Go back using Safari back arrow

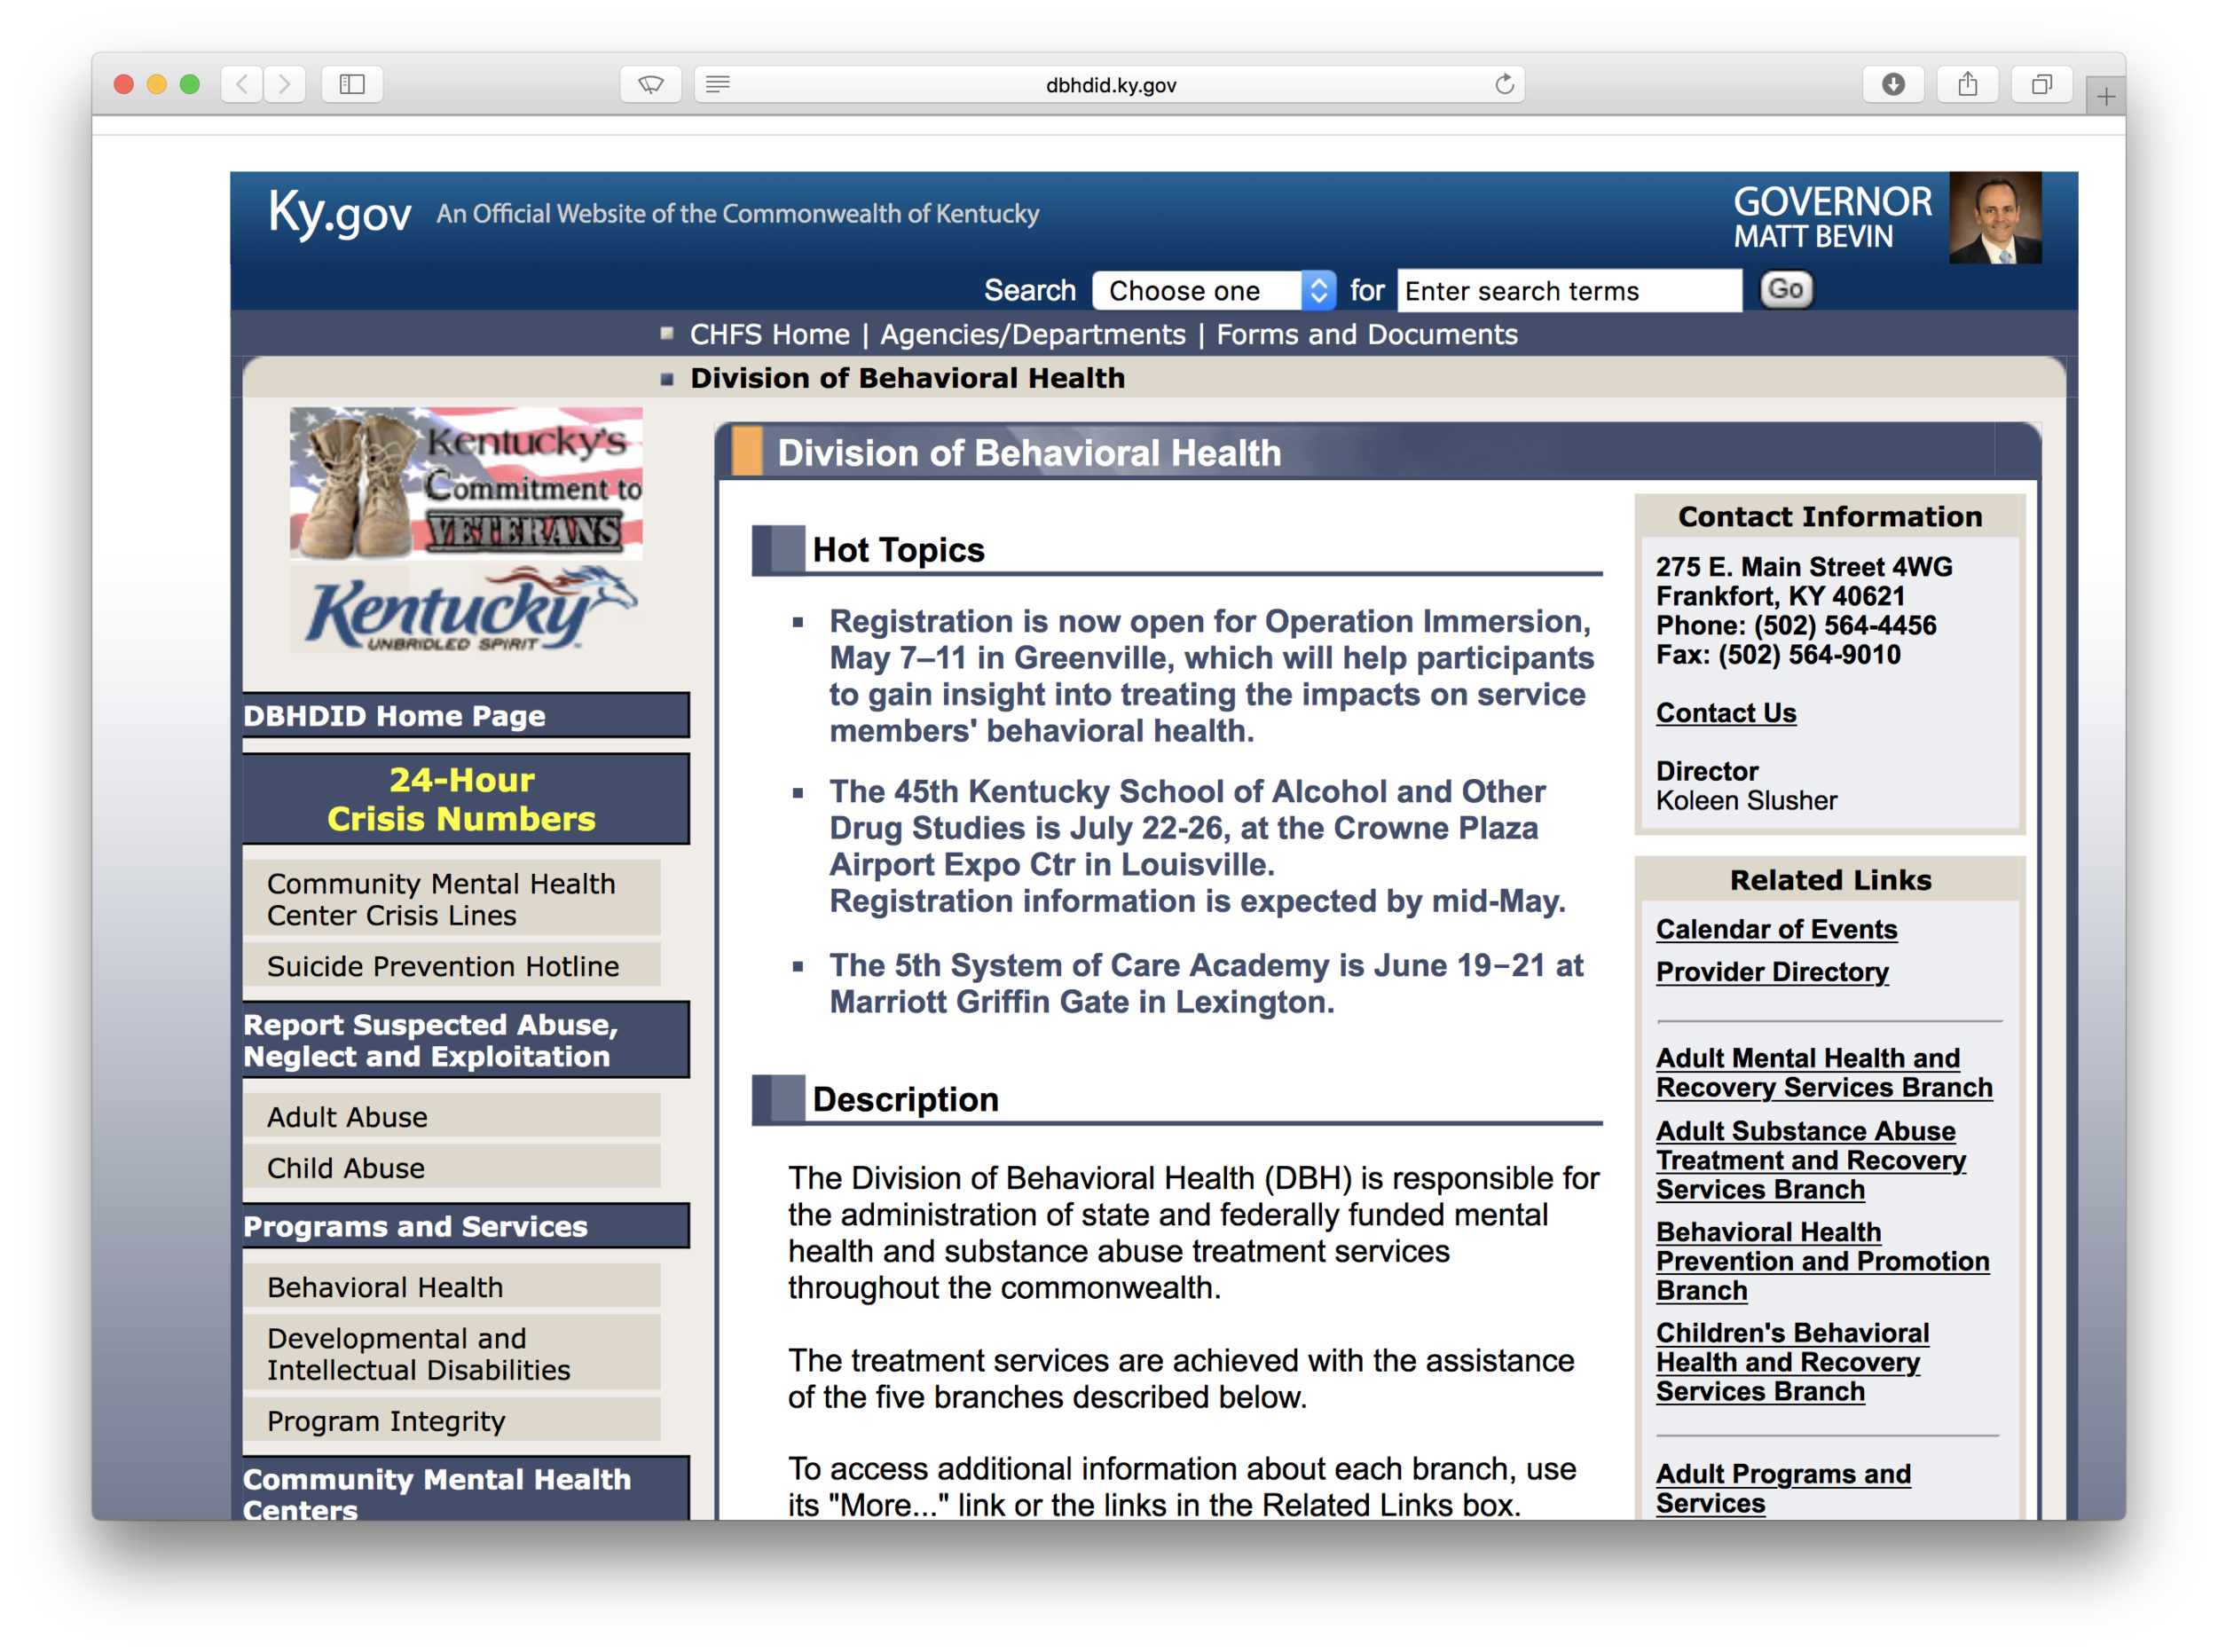[241, 84]
